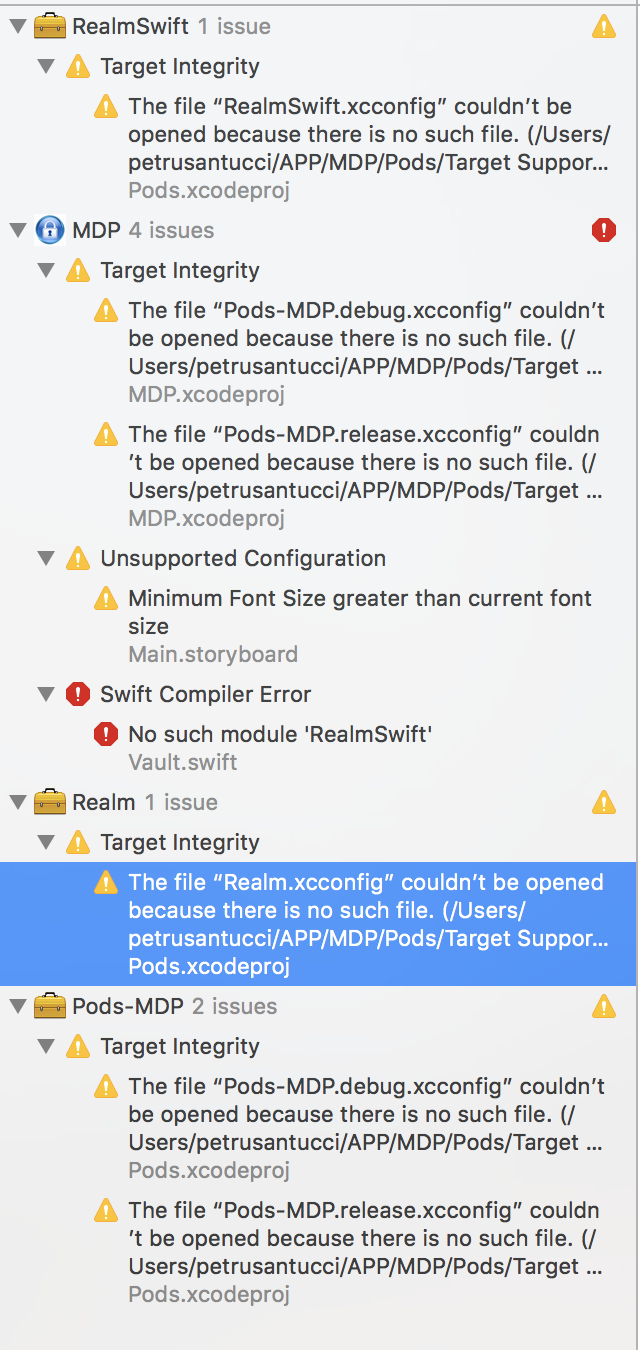The image size is (640, 1350).
Task: Click the RealmSwift toolbox target icon
Action: (x=50, y=27)
